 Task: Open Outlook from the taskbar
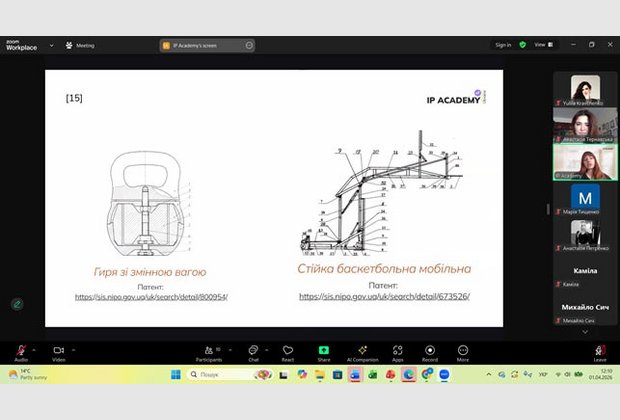tap(355, 374)
